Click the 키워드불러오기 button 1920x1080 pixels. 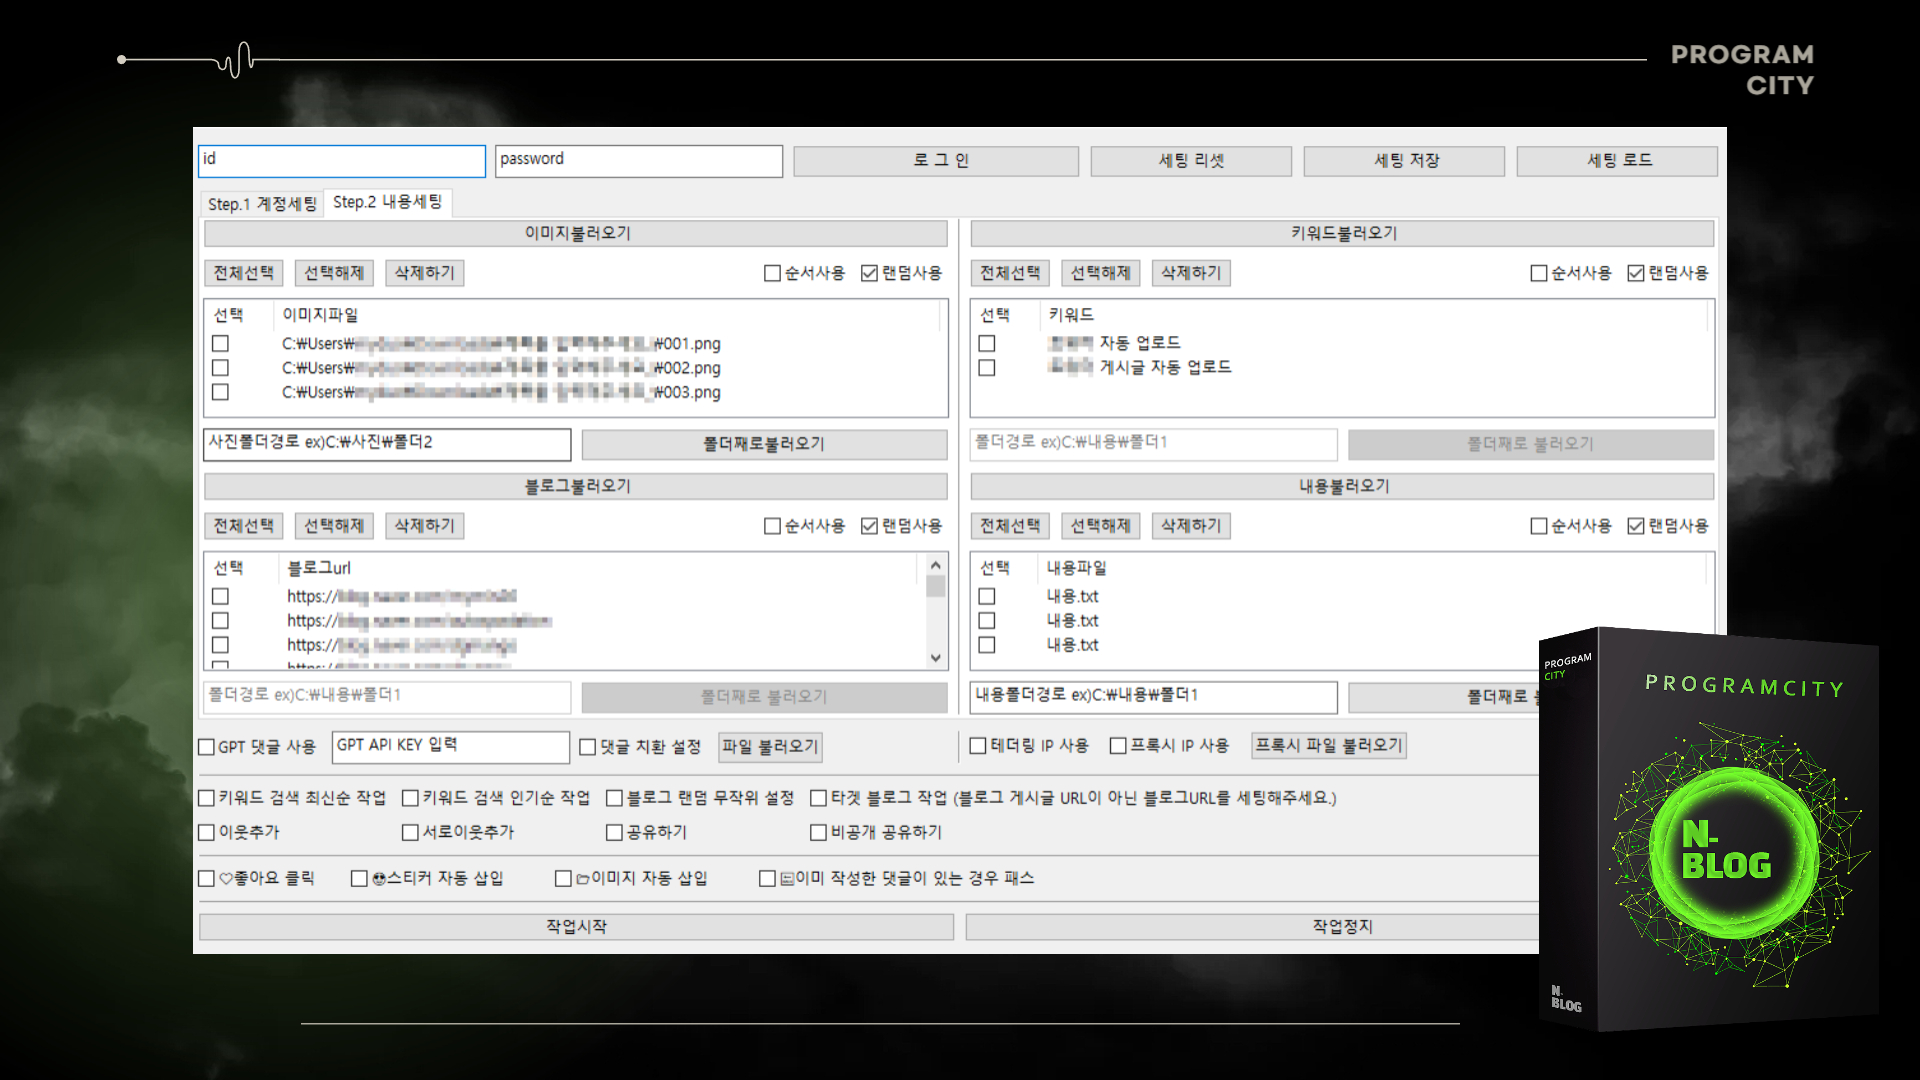click(1342, 233)
